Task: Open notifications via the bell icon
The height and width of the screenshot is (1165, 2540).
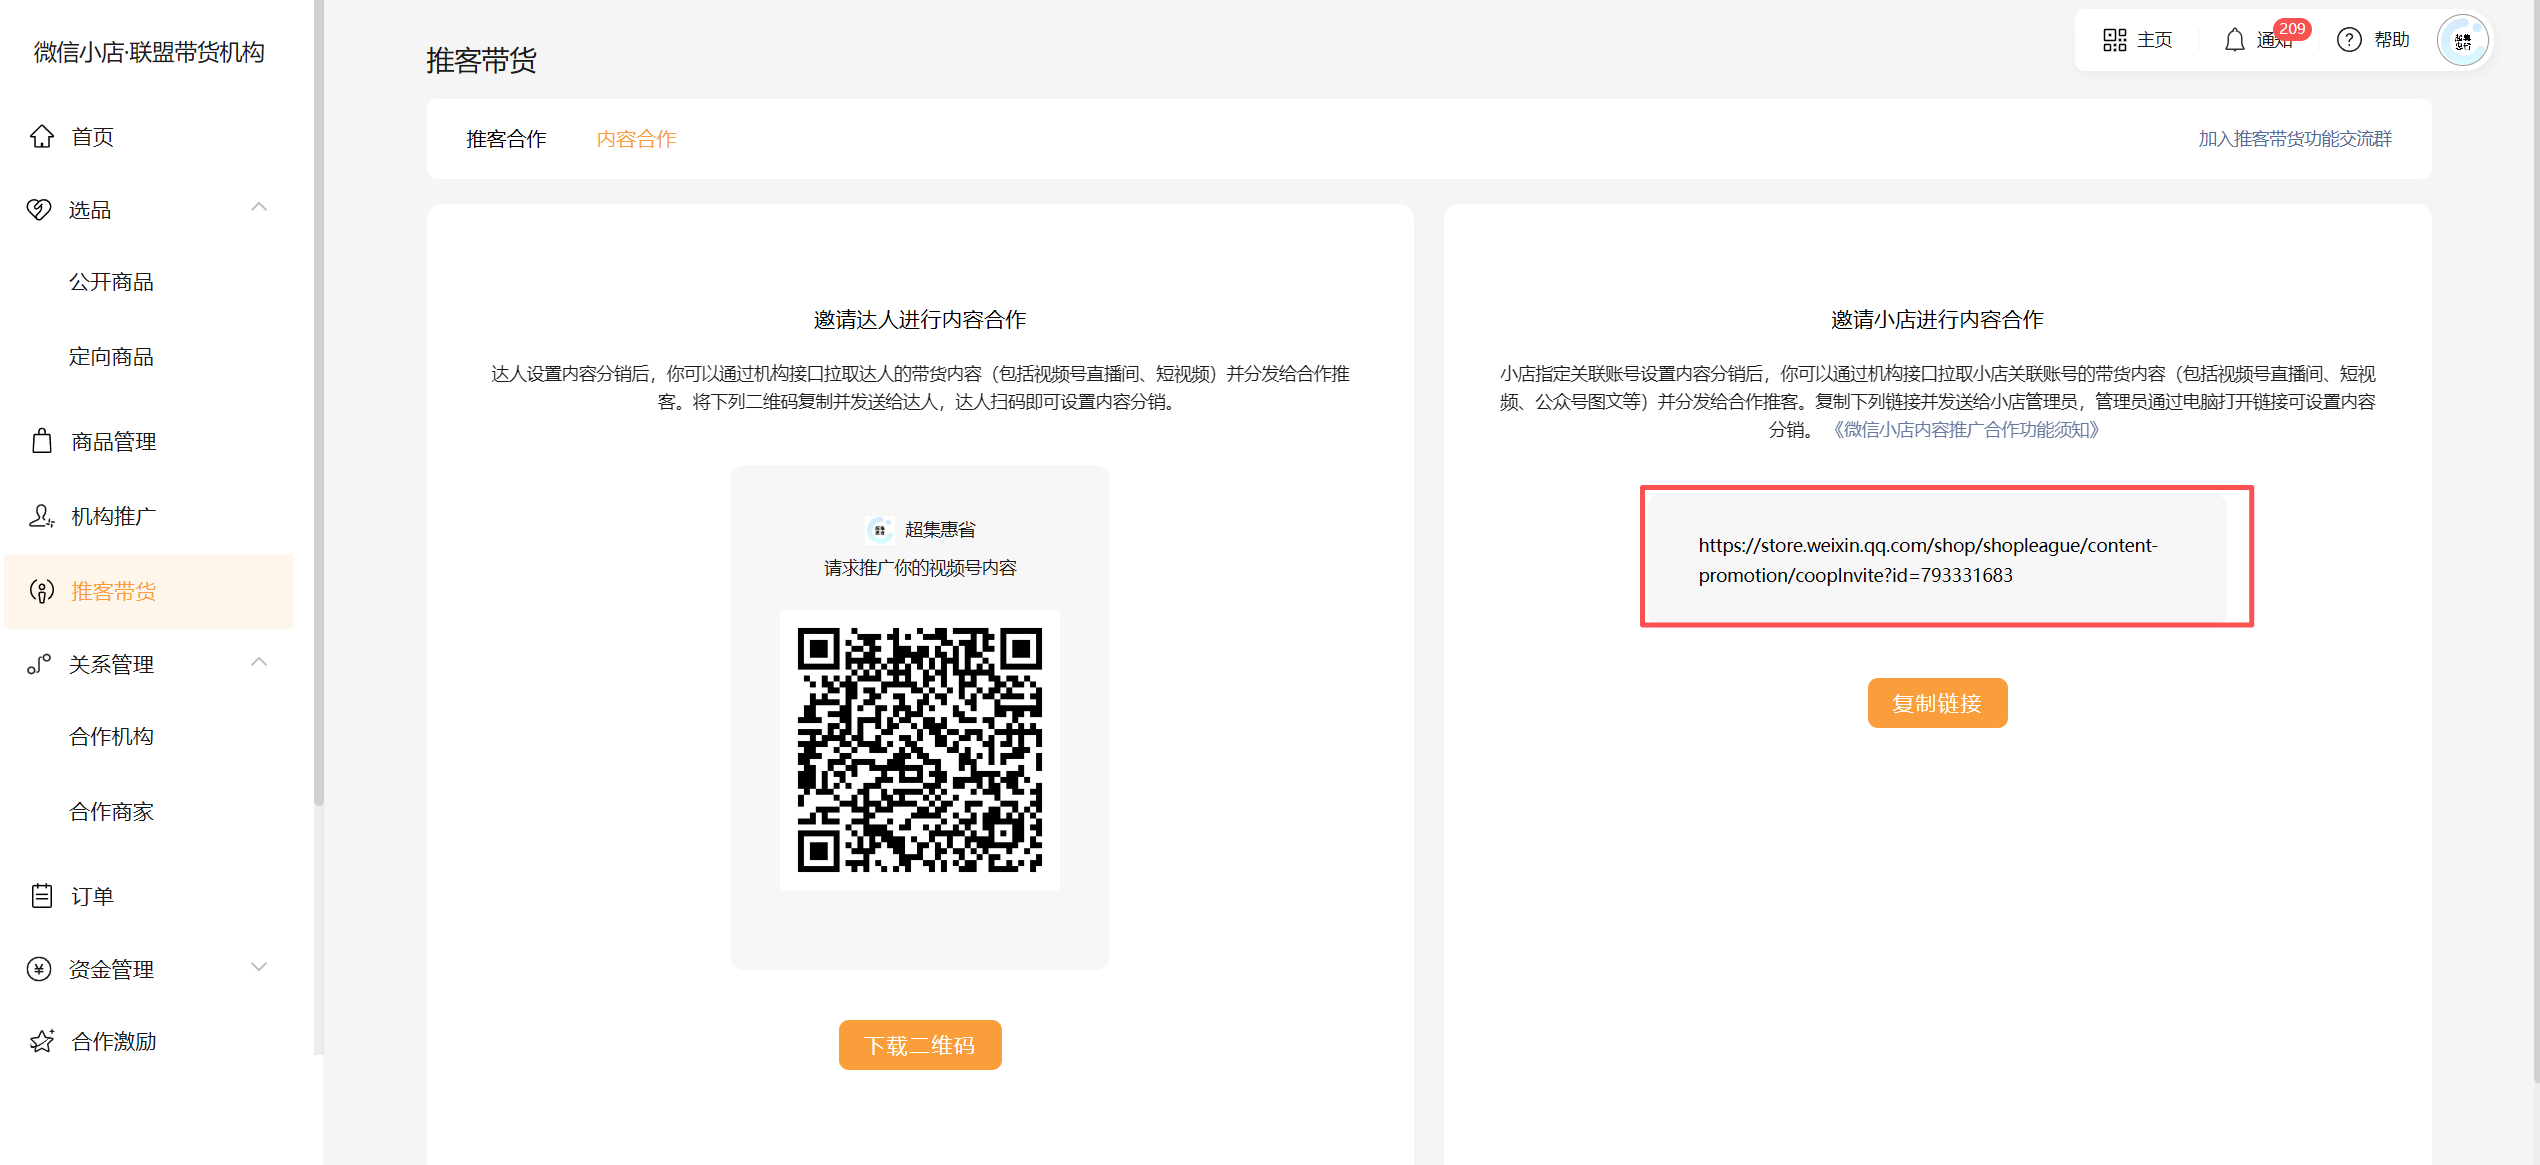Action: (x=2234, y=40)
